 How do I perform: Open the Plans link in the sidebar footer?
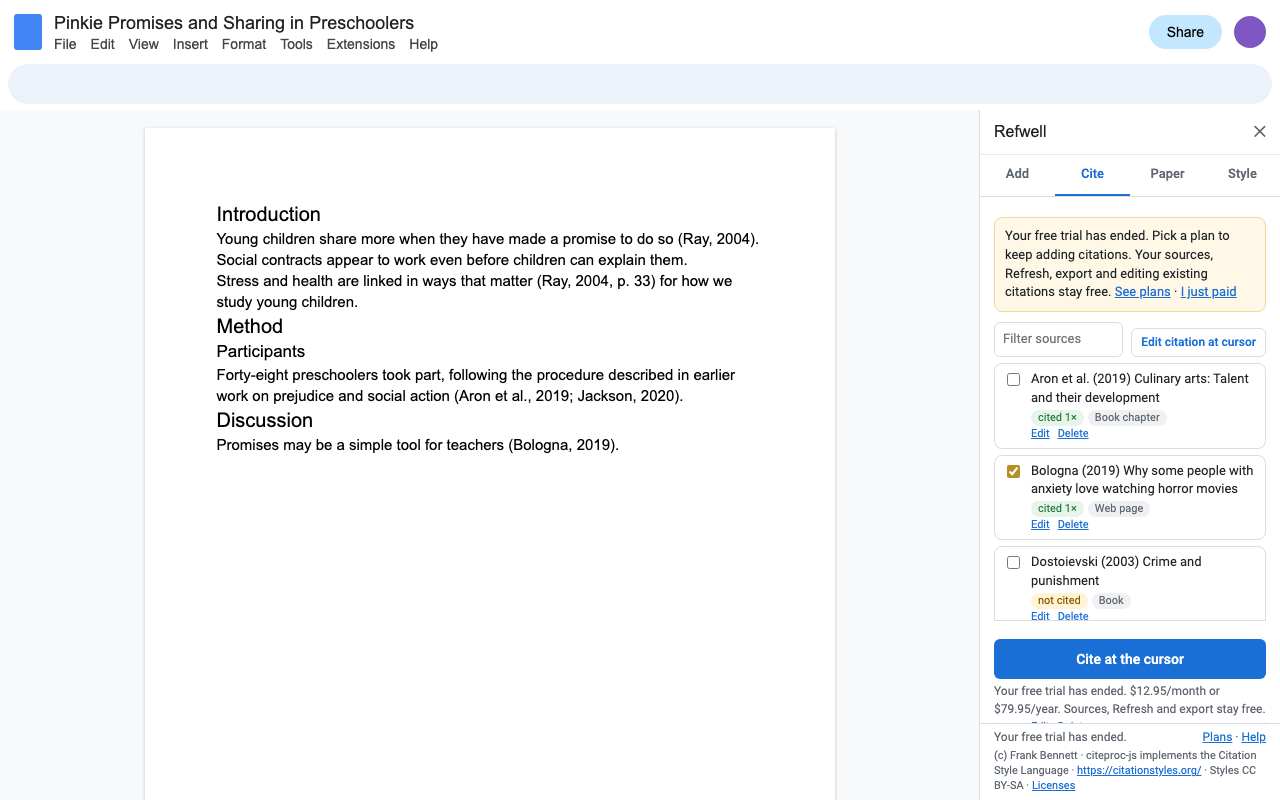point(1217,737)
